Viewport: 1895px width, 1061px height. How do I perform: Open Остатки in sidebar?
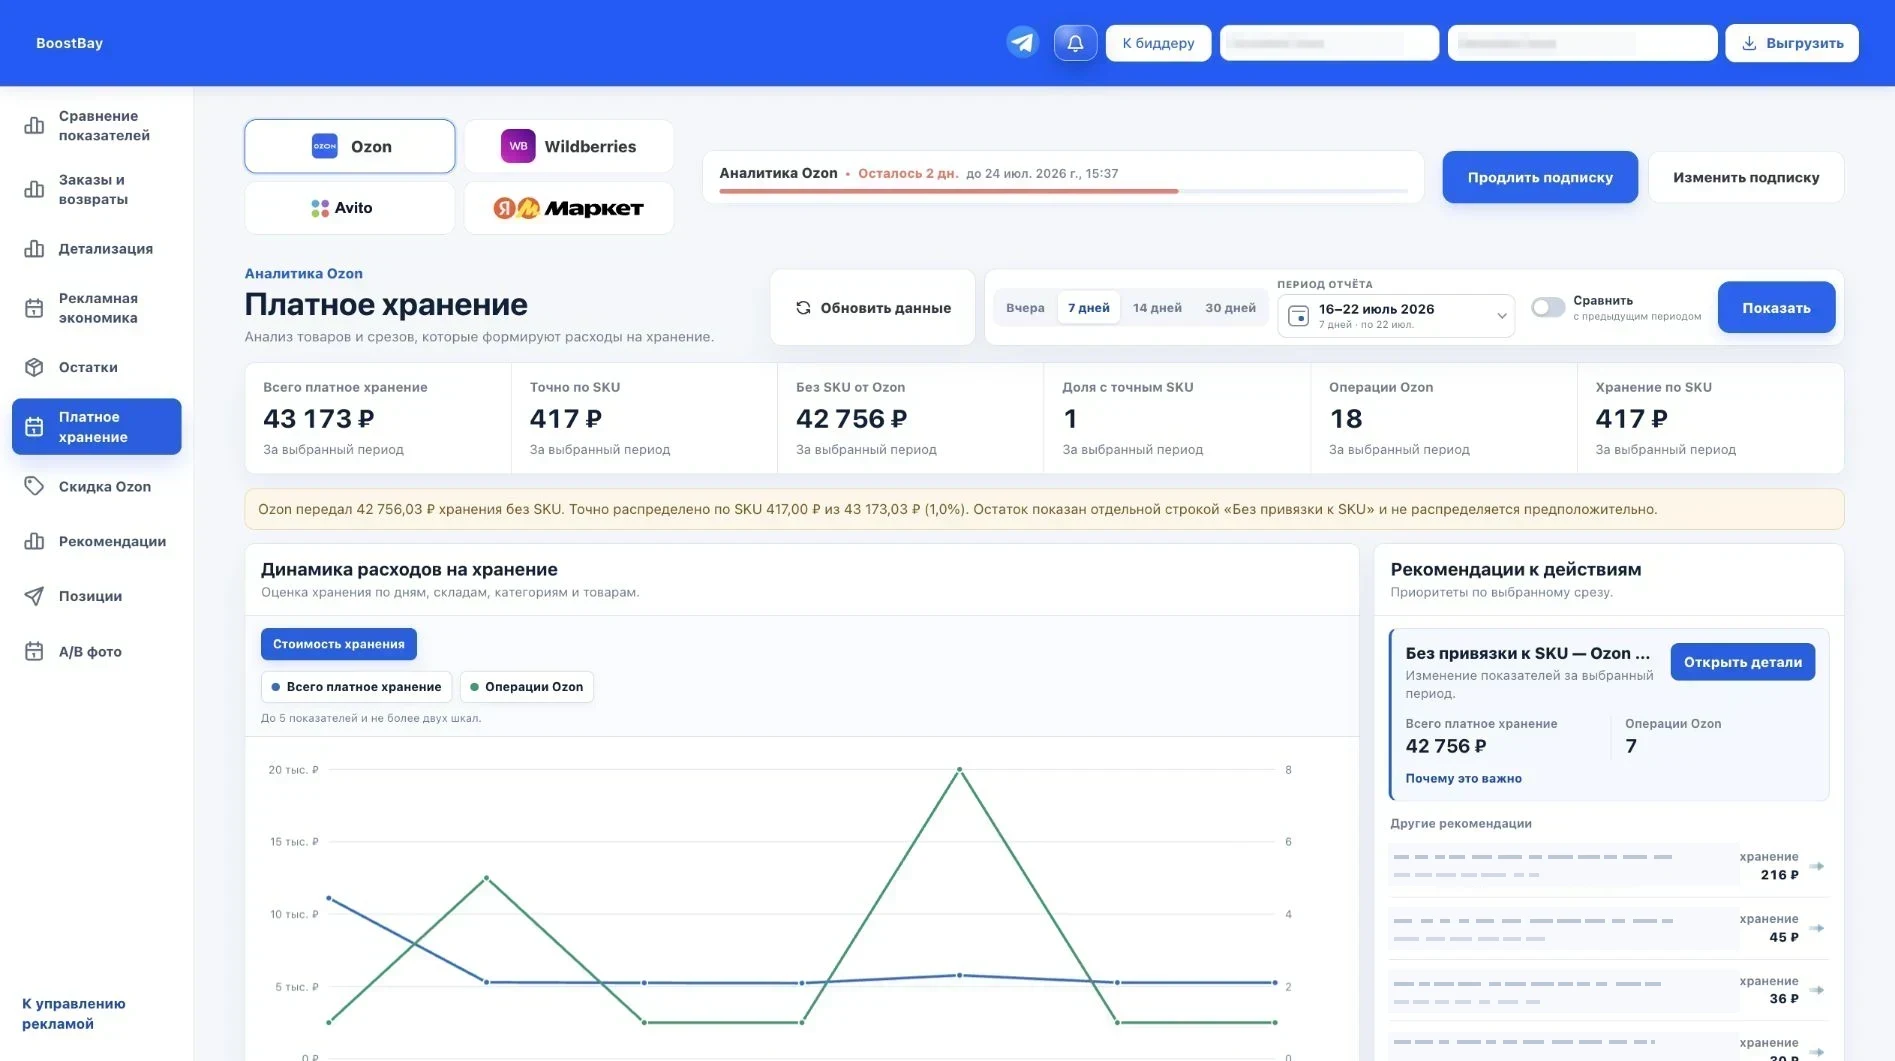tap(97, 367)
